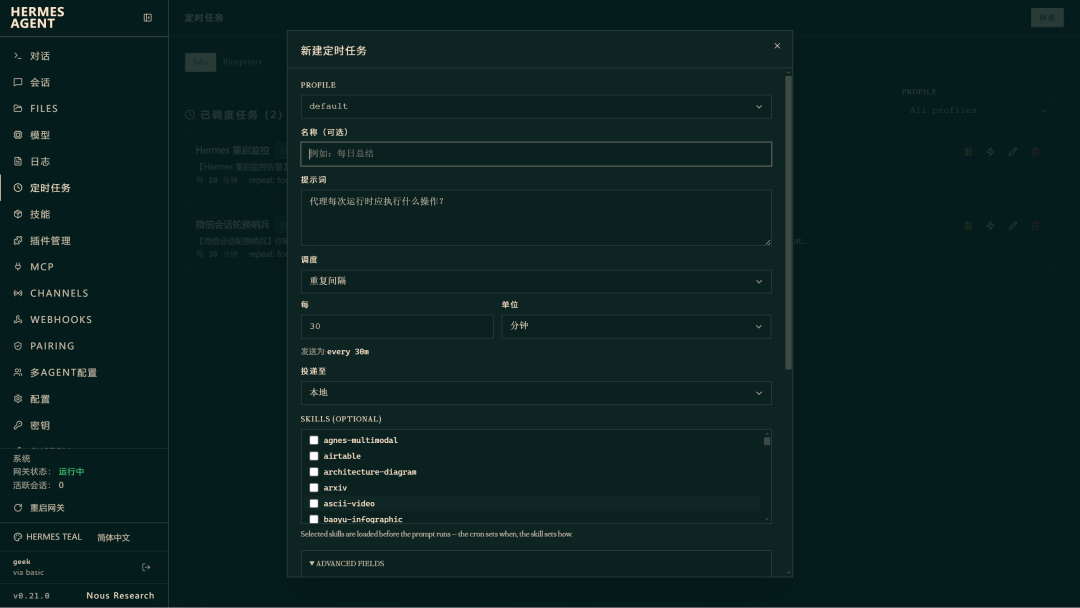Switch to the Blueprints tab behind the dialog
Image resolution: width=1080 pixels, height=608 pixels.
[x=242, y=62]
